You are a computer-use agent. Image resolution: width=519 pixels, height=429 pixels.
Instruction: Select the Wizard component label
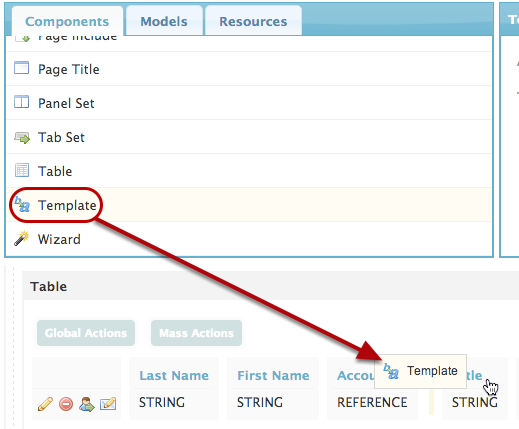(x=59, y=239)
